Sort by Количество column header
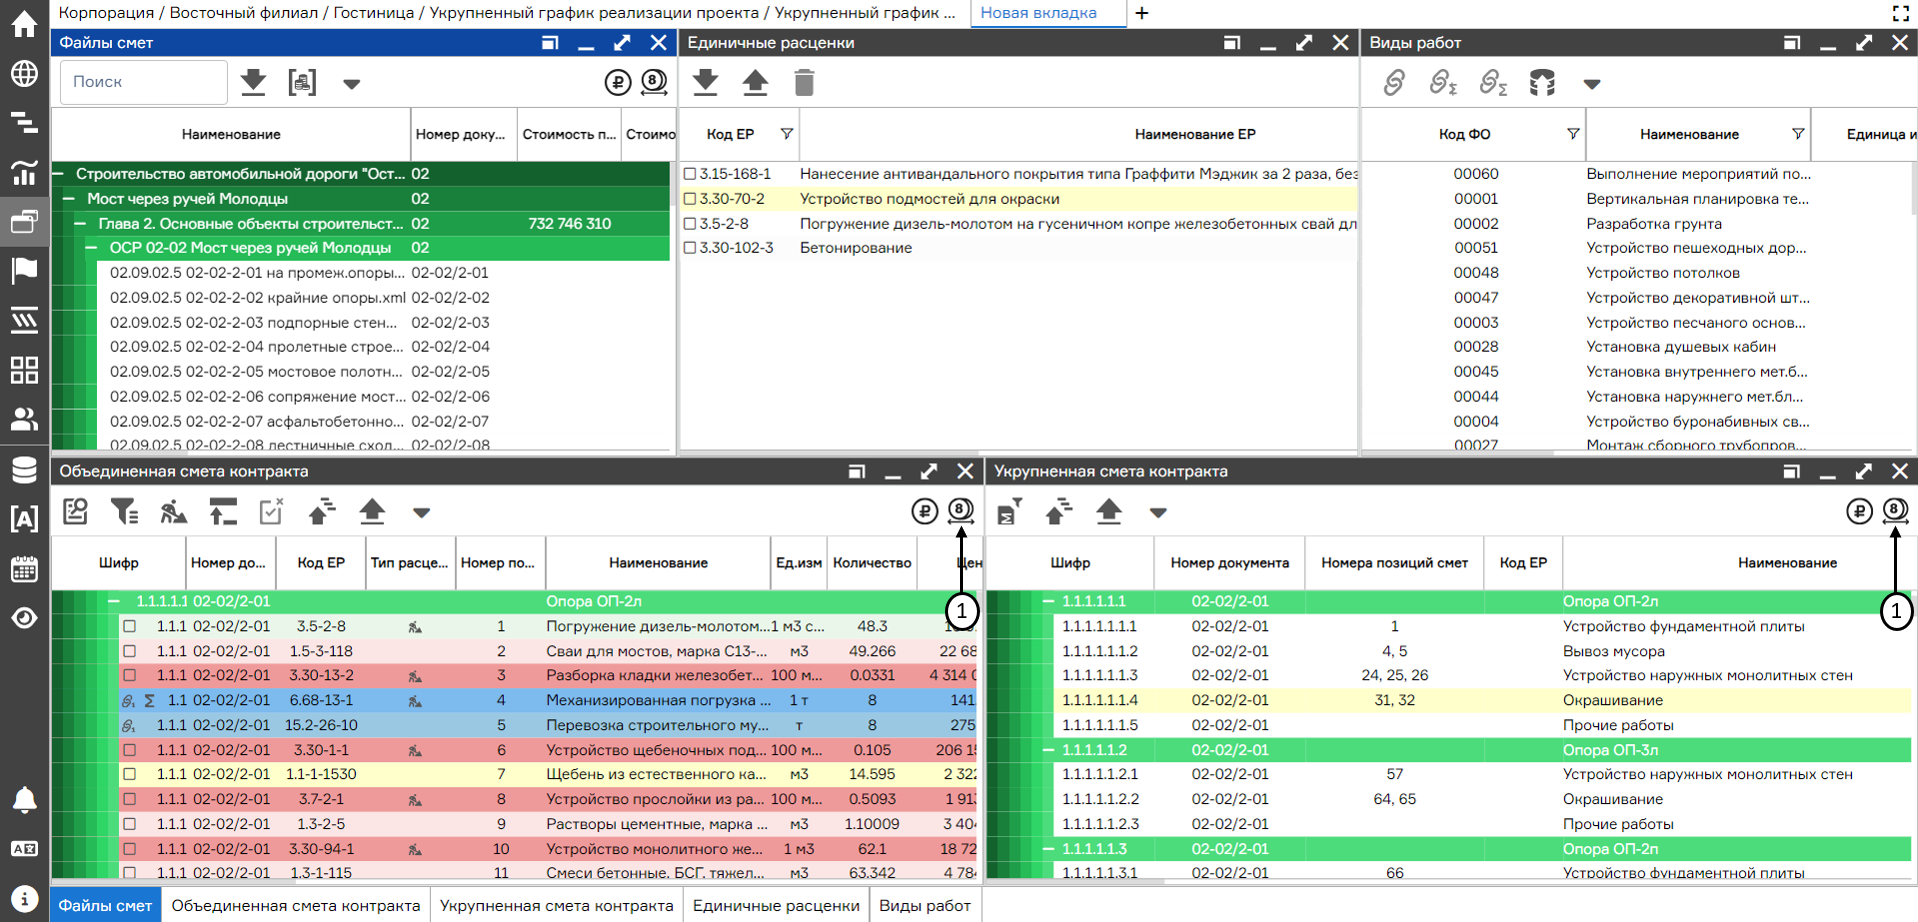The width and height of the screenshot is (1918, 922). pos(872,563)
